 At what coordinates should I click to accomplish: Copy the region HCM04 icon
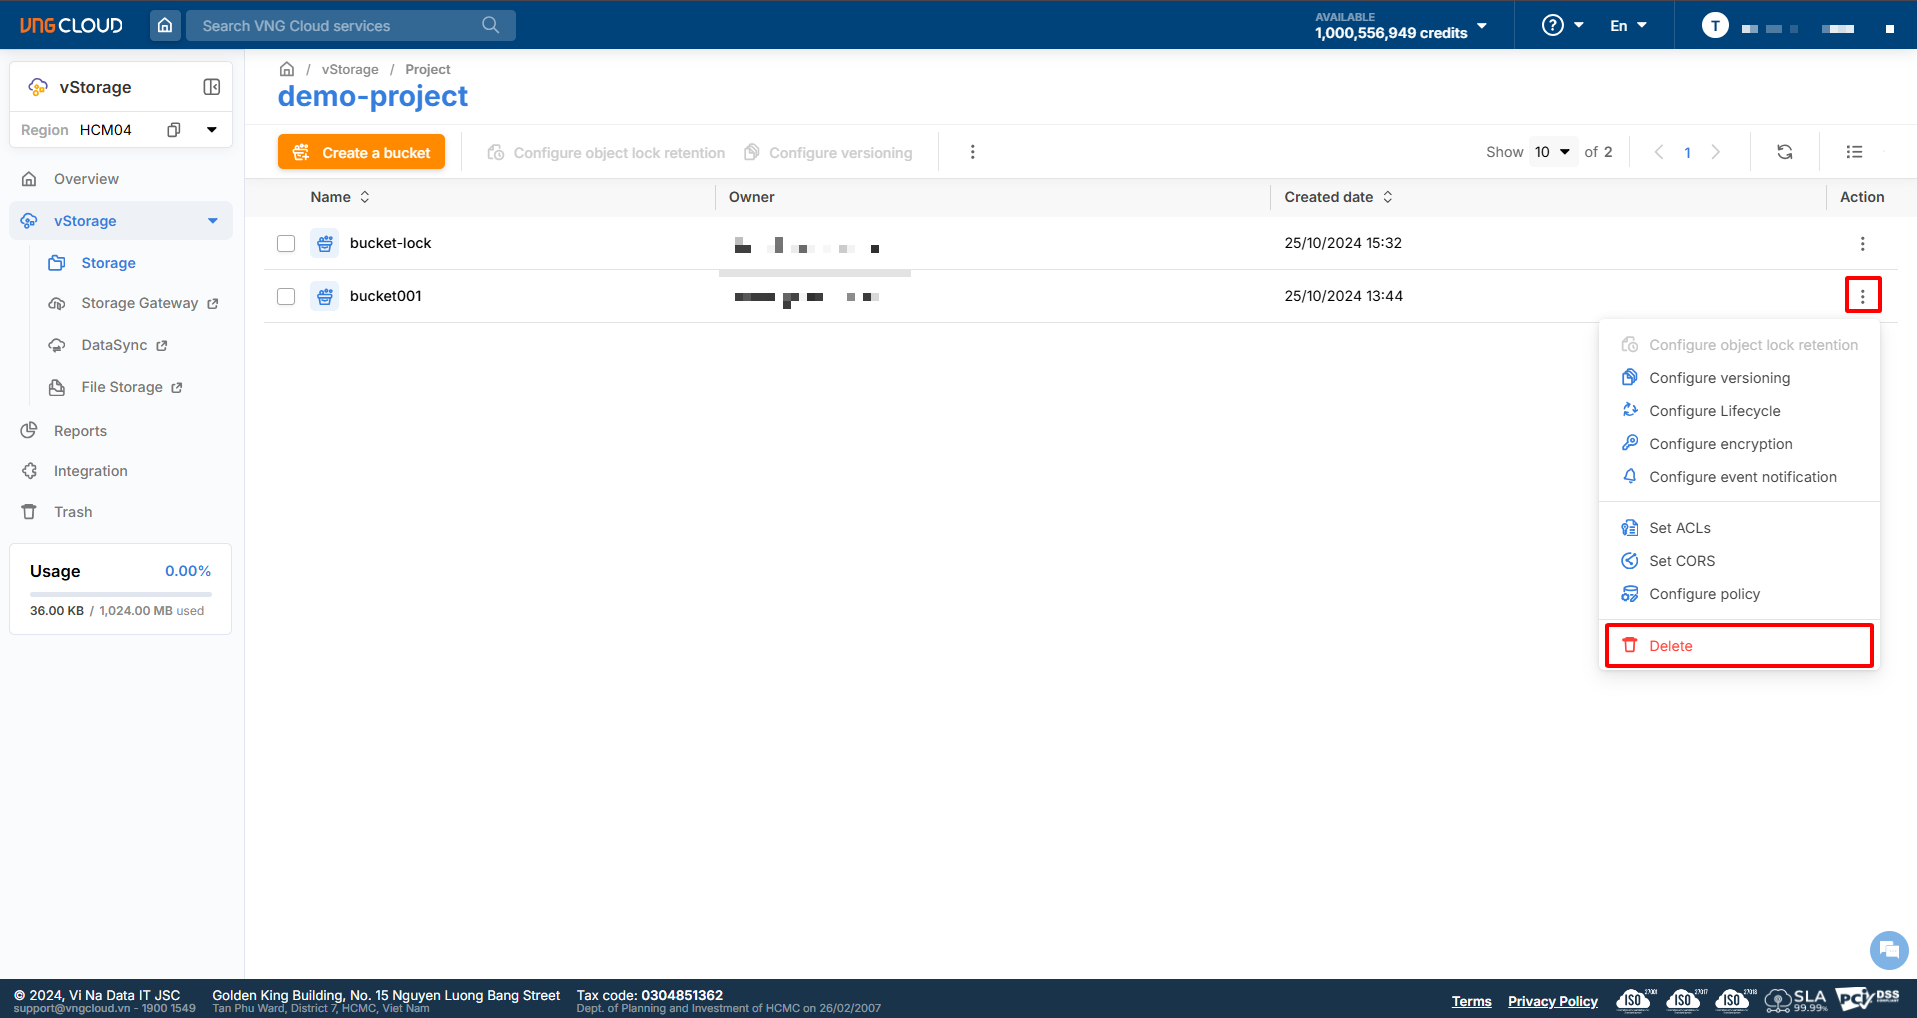coord(174,130)
